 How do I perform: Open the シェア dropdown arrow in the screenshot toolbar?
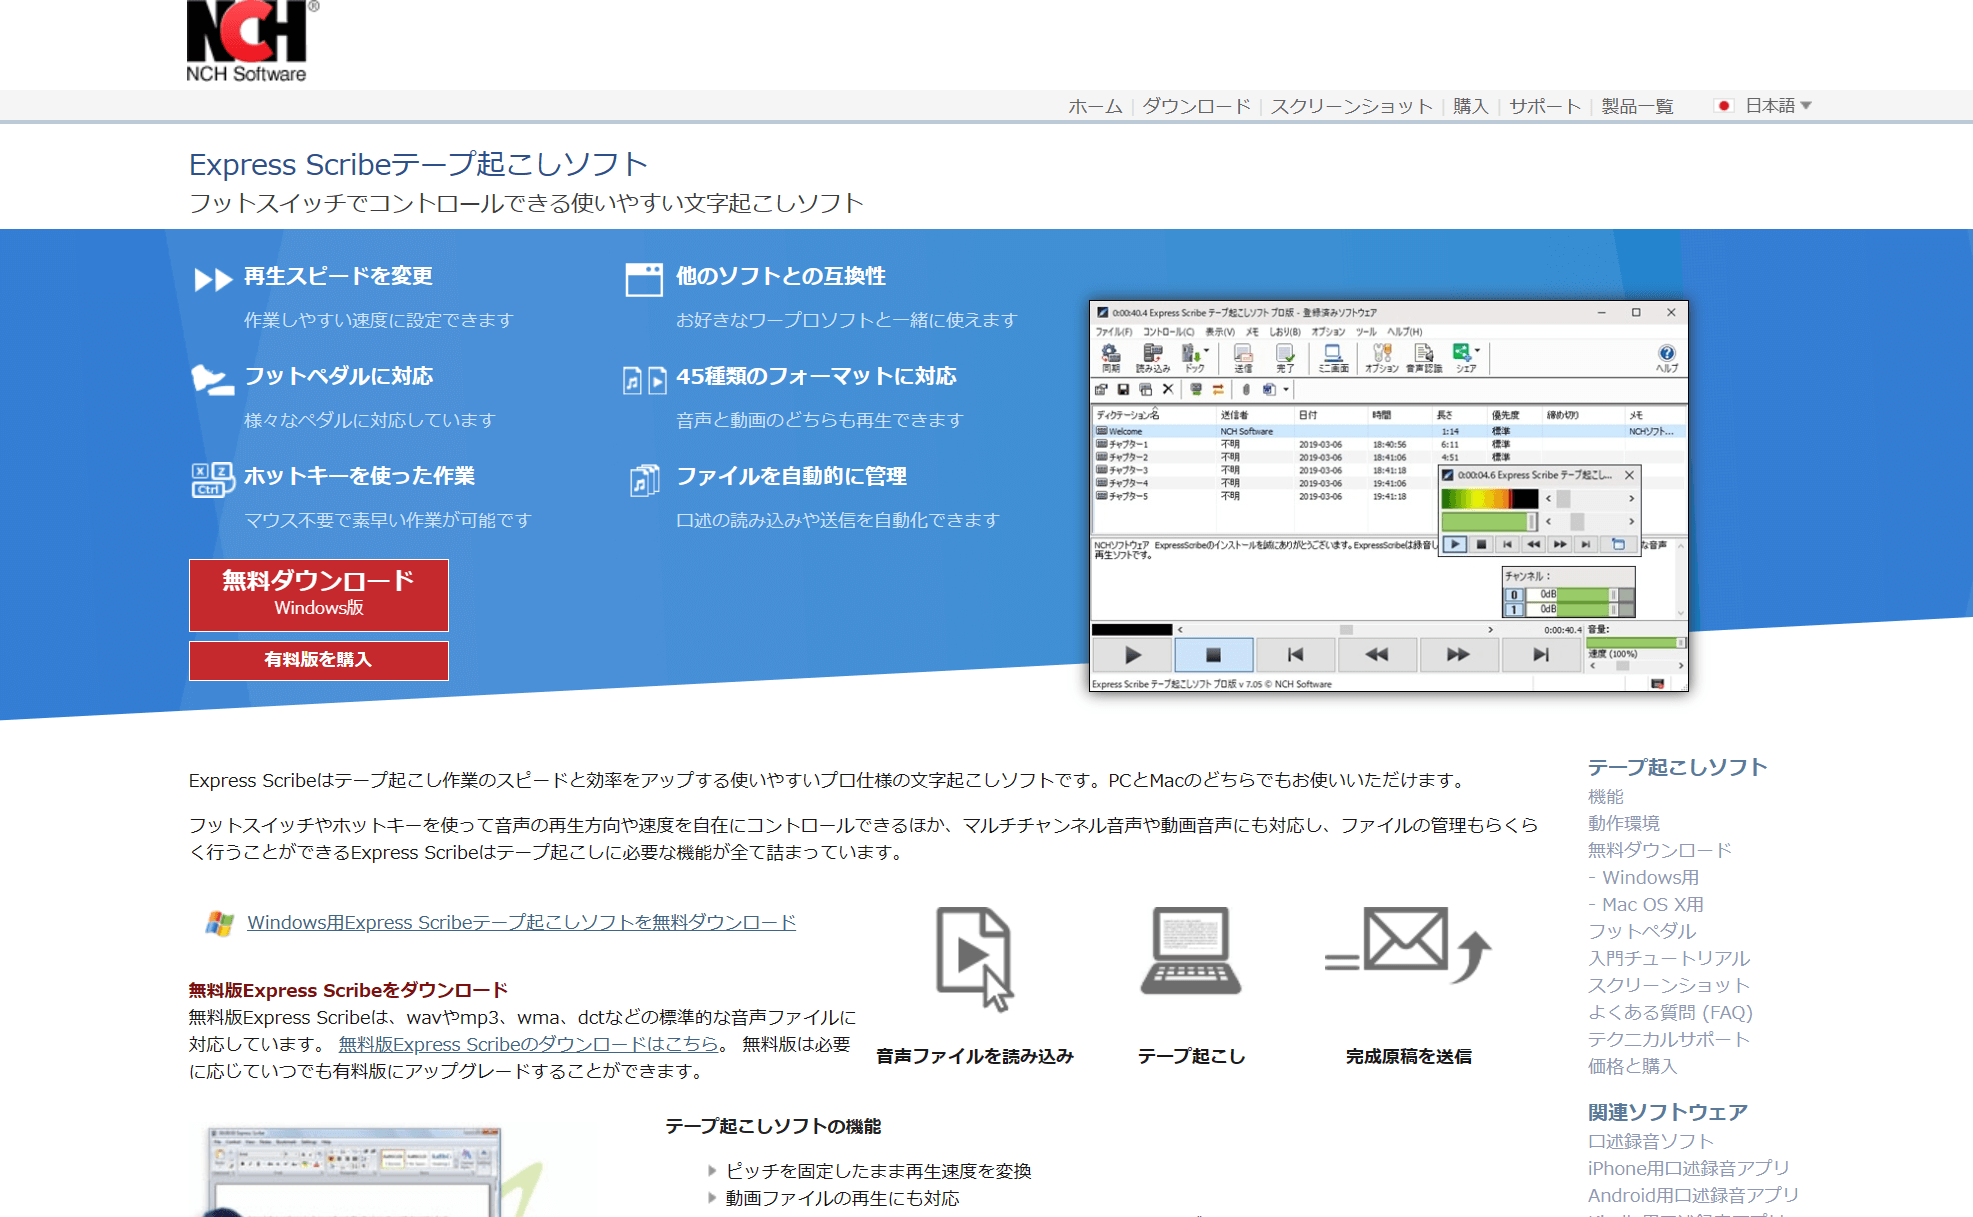coord(1477,351)
